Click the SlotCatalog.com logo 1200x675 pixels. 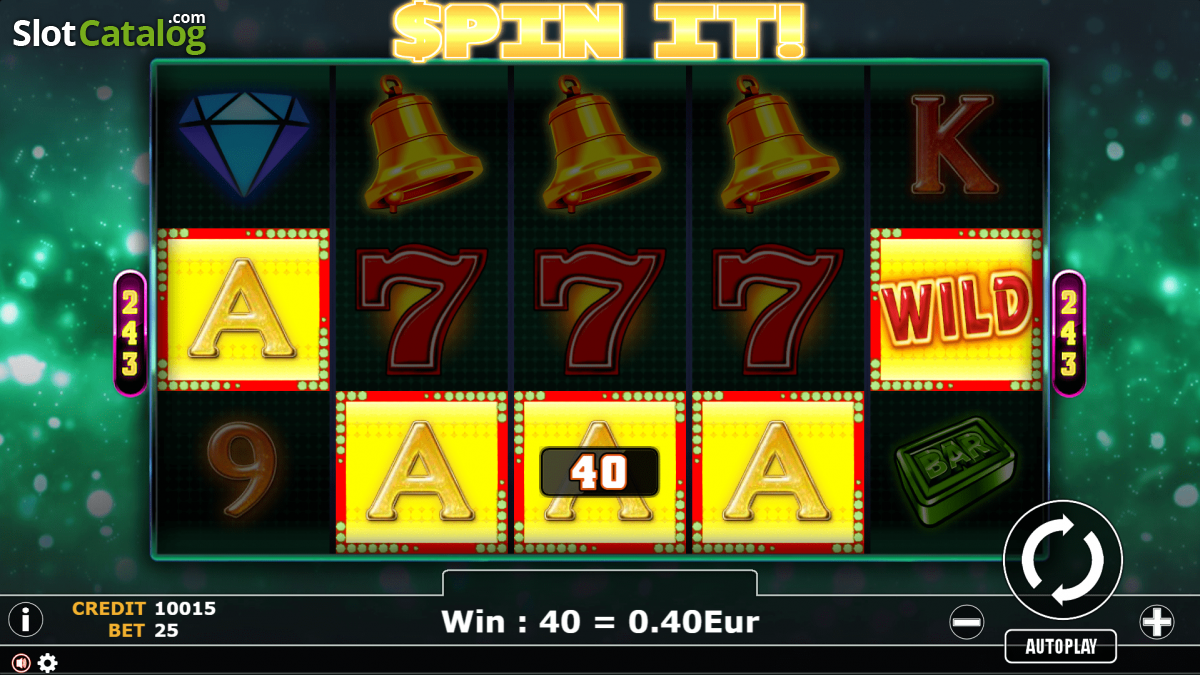point(110,32)
